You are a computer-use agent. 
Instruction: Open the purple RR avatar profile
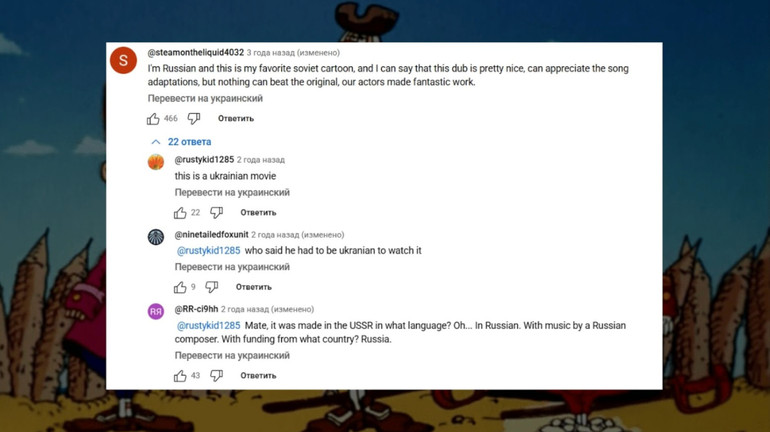pos(156,311)
